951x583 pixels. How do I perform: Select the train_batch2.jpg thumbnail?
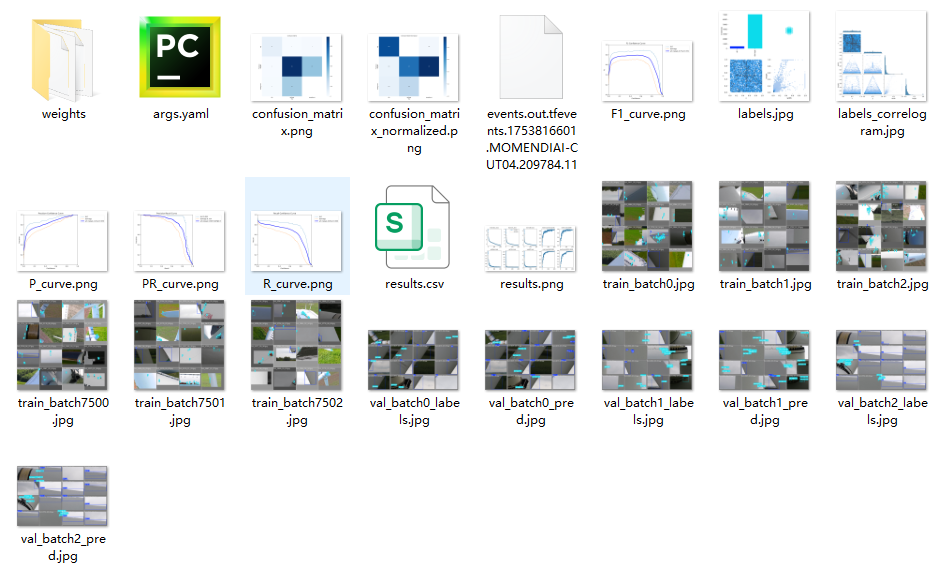881,226
